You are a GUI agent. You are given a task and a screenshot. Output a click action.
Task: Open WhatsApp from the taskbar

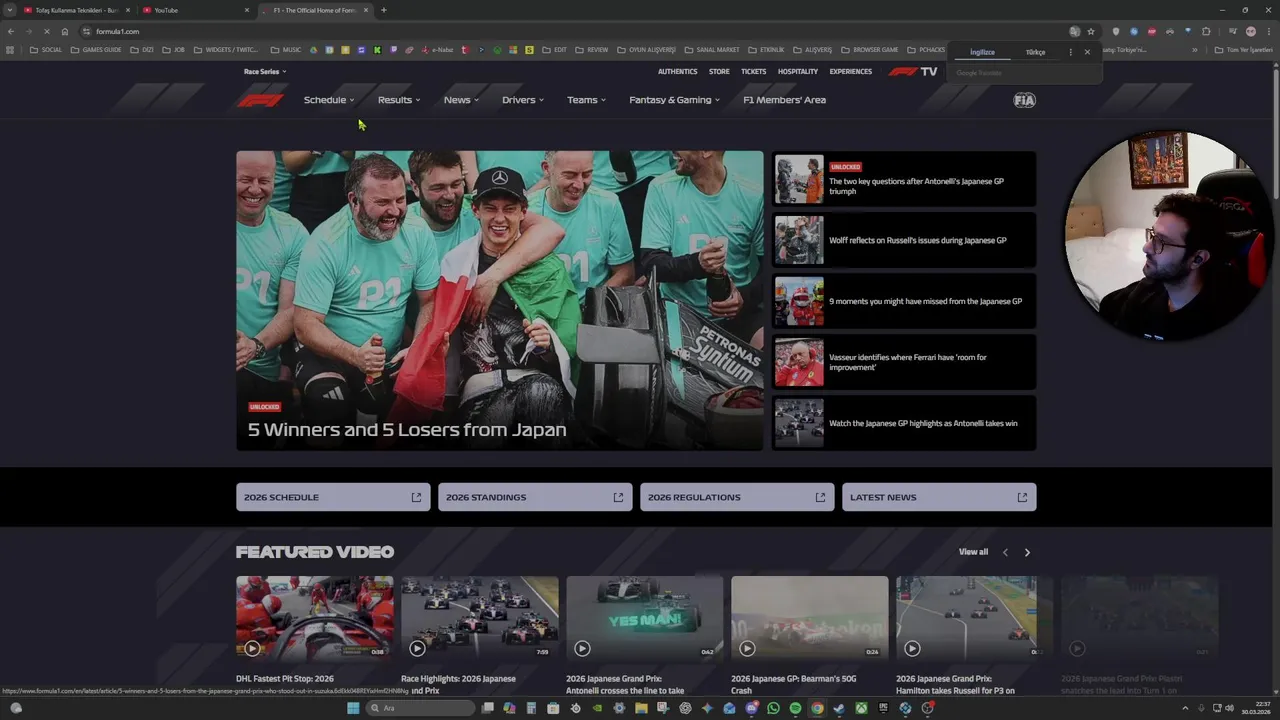773,708
